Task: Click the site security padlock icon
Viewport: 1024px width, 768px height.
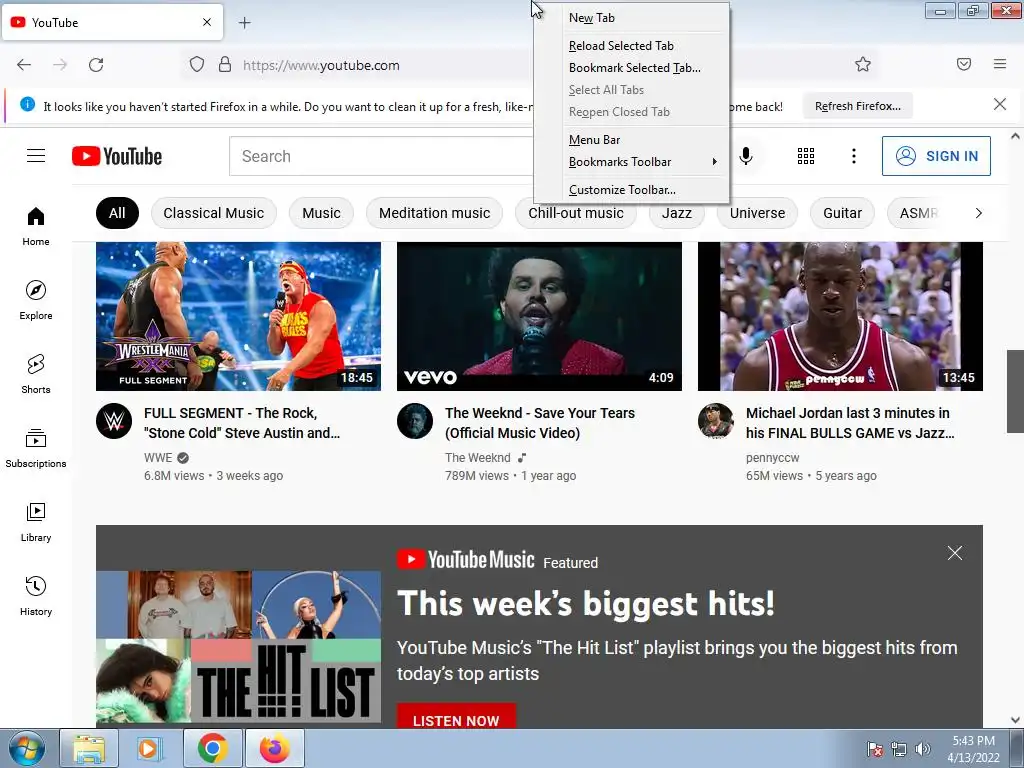Action: point(225,65)
